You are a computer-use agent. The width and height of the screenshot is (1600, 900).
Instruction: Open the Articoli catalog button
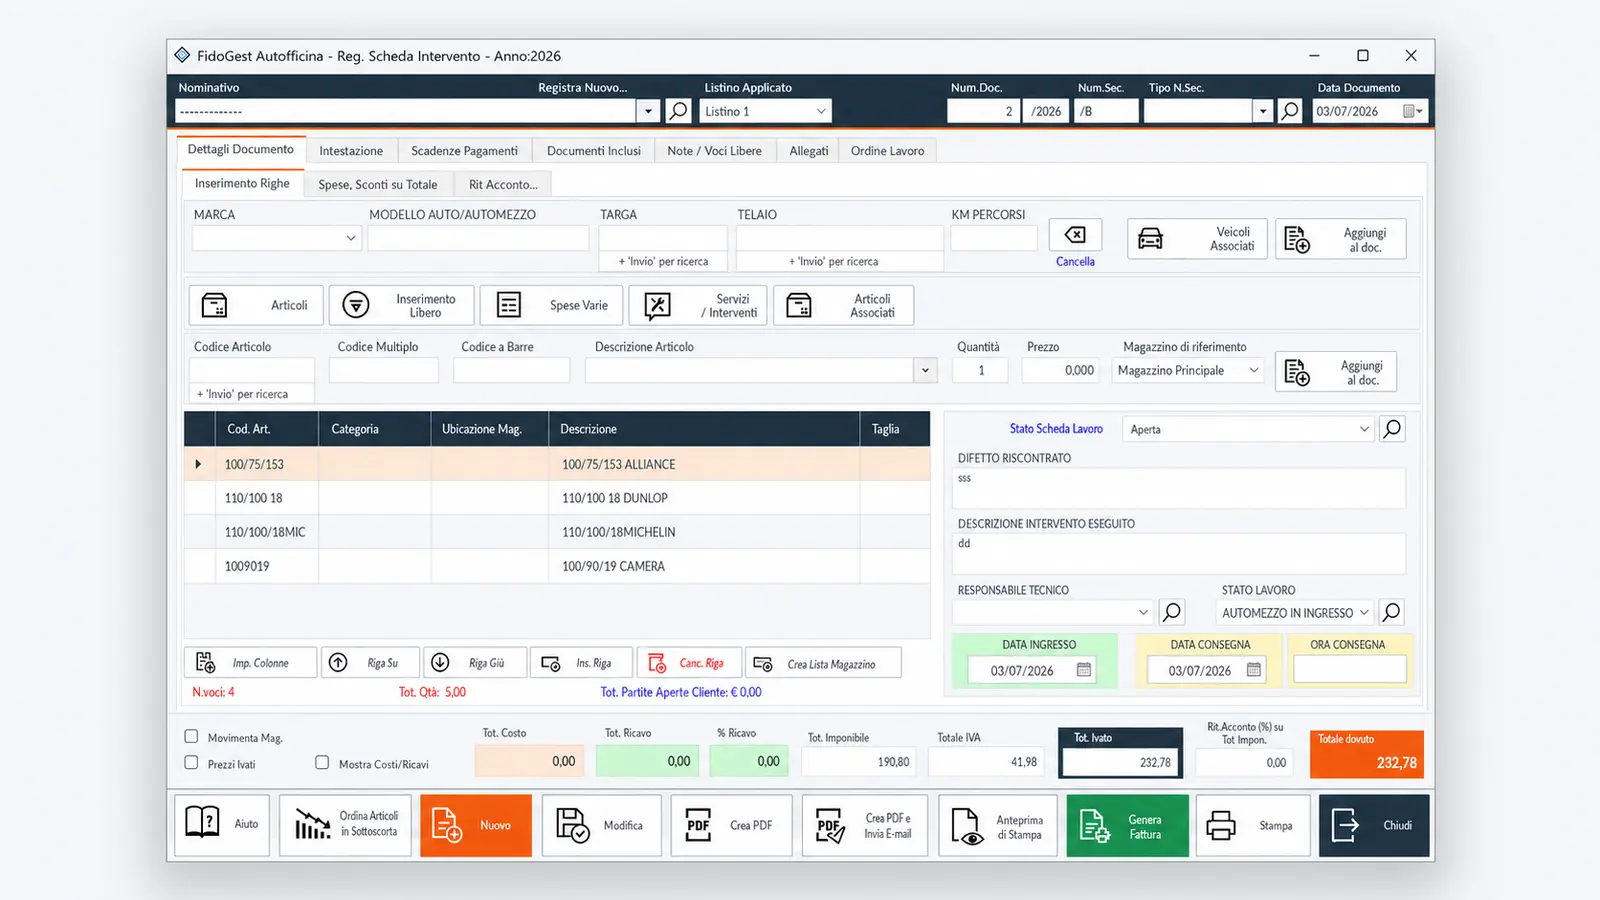click(256, 305)
